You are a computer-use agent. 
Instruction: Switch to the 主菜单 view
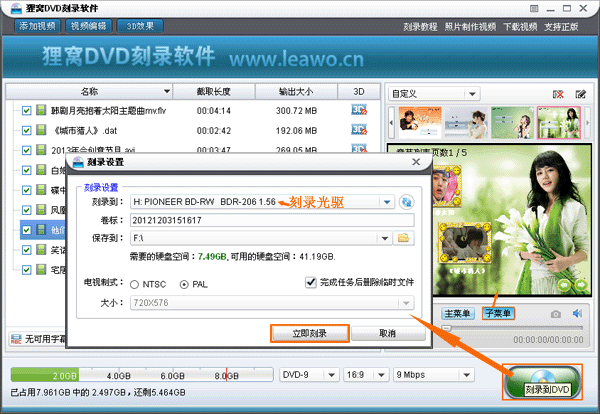457,314
